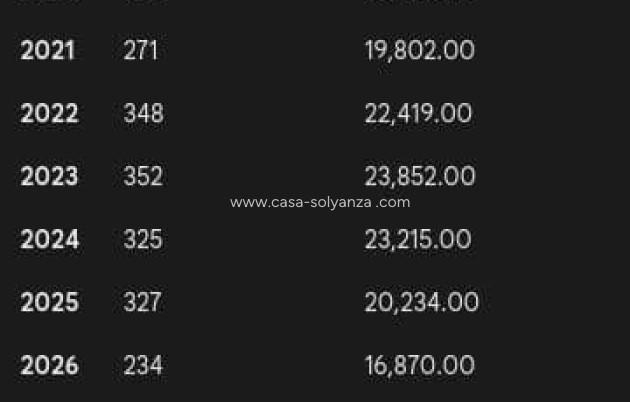Click the amount 23,215.00

point(418,239)
